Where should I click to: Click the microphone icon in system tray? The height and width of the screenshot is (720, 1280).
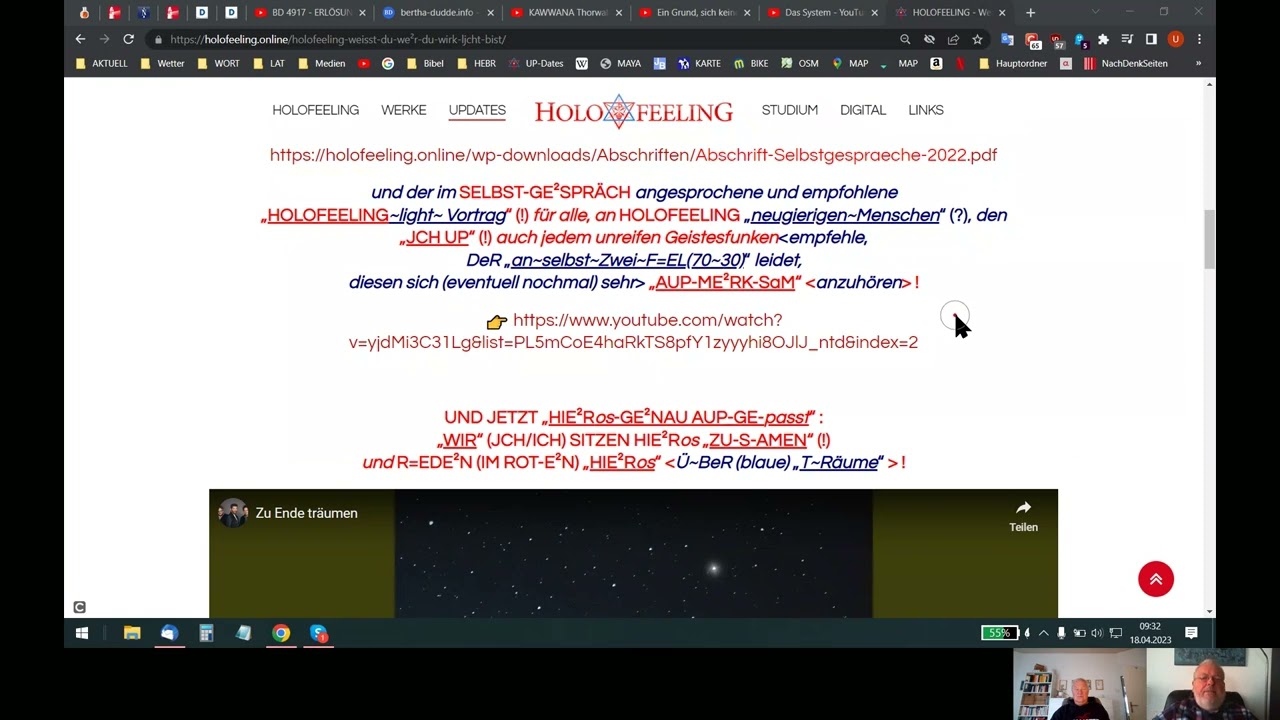1061,633
